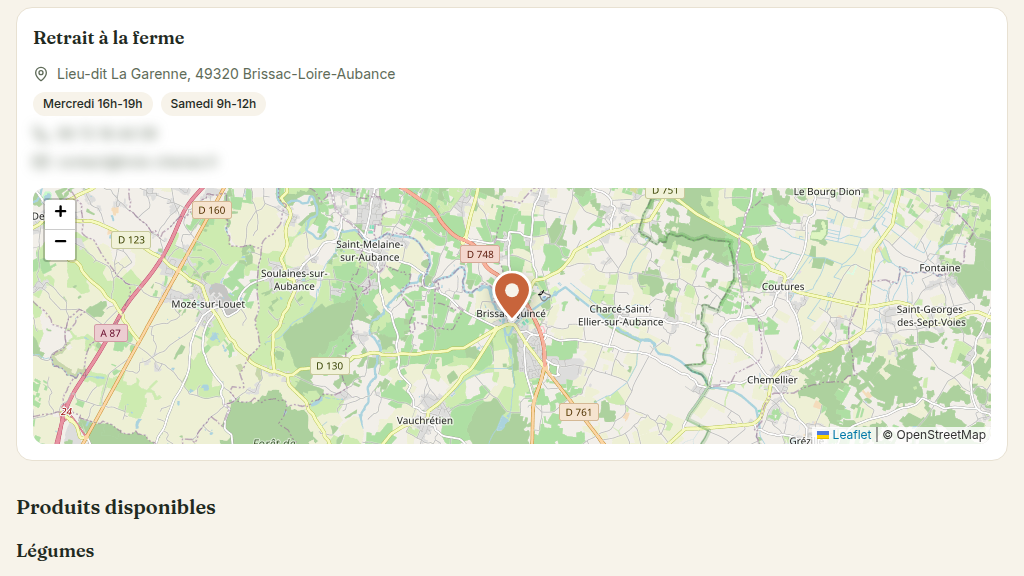Click Saint-Georges-des-Sept-Voies on the map
The image size is (1024, 576).
pos(931,316)
